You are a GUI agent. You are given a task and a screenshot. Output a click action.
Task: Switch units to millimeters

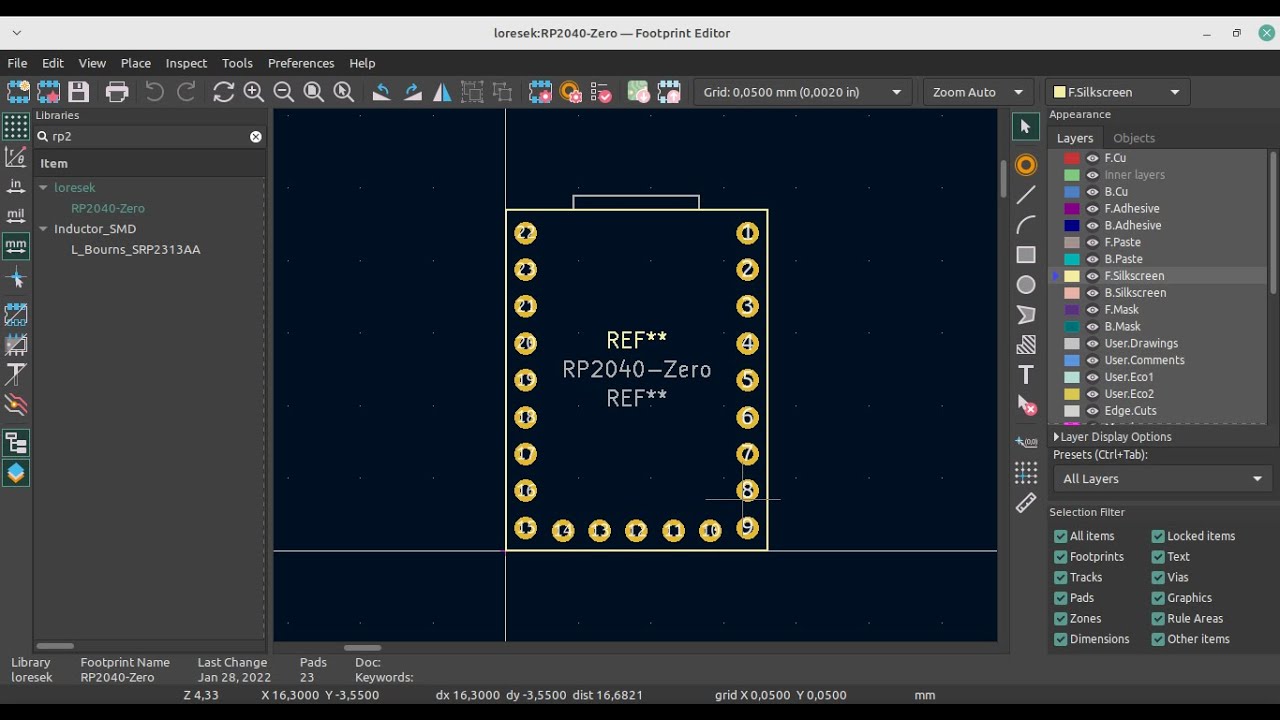tap(16, 245)
